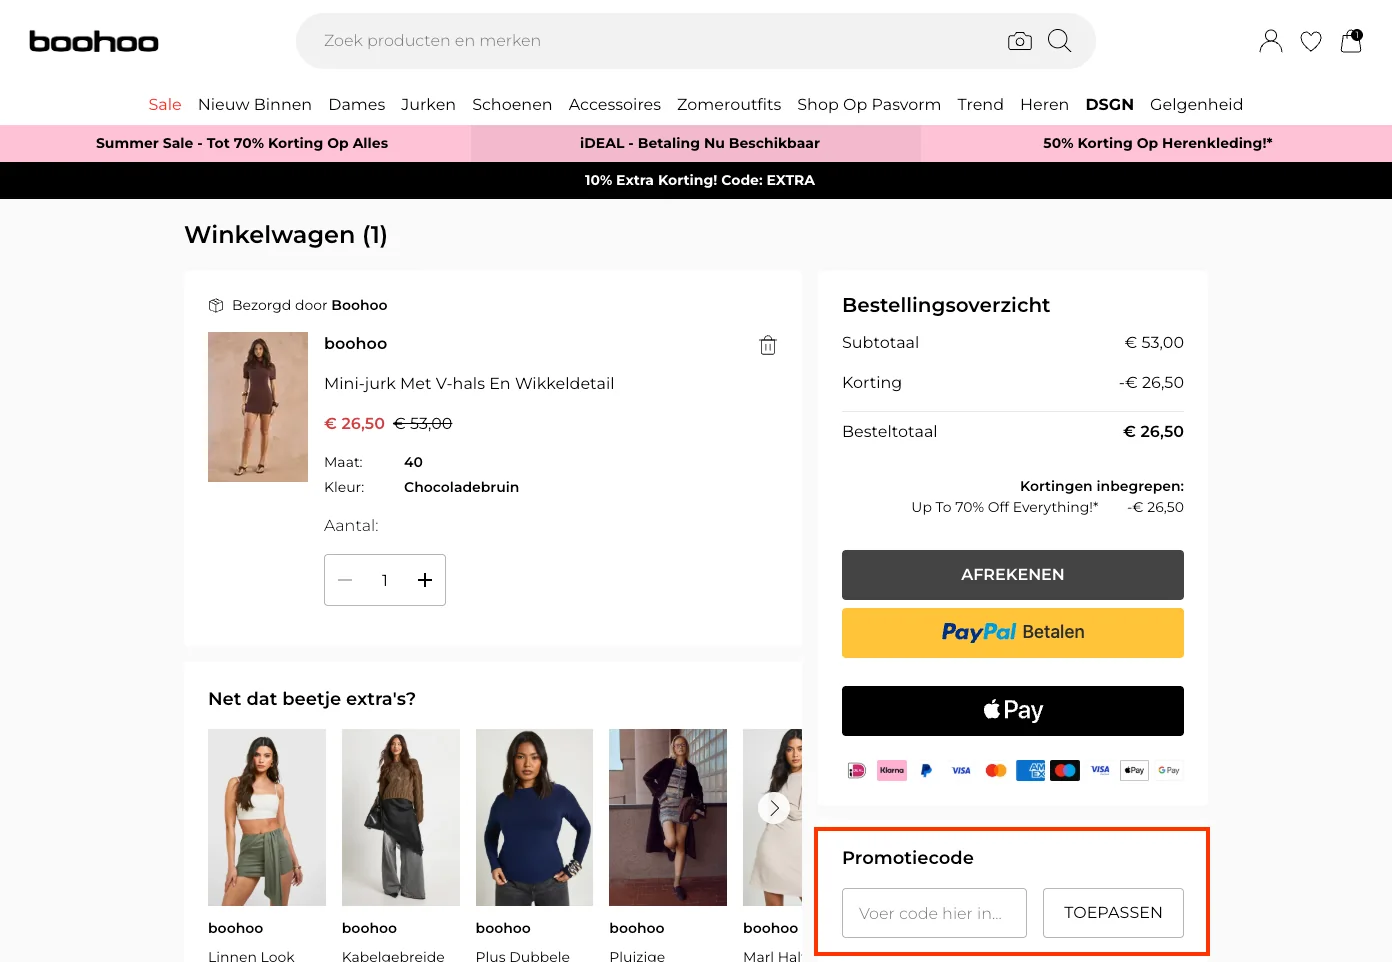
Task: Delete the mini-jurk with trash icon
Action: (x=768, y=345)
